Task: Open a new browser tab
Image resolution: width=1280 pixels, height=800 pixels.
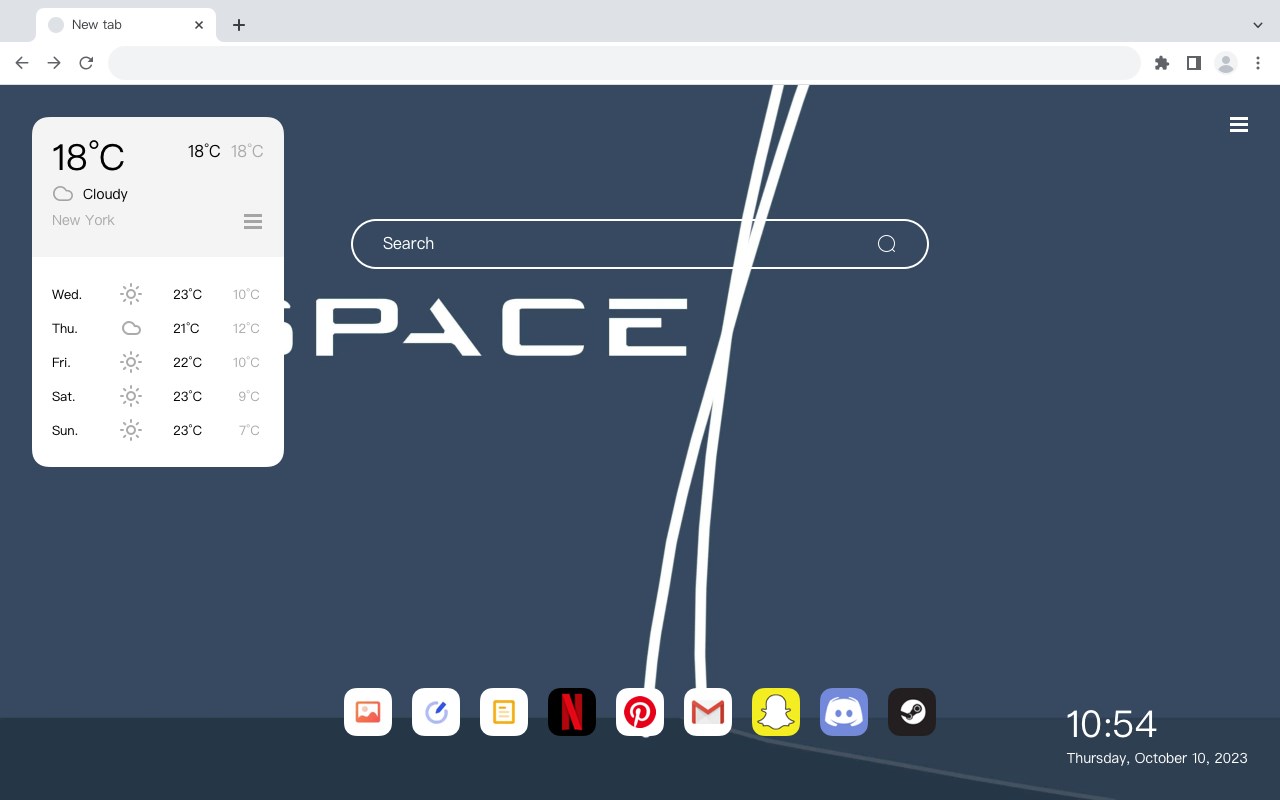Action: pos(239,25)
